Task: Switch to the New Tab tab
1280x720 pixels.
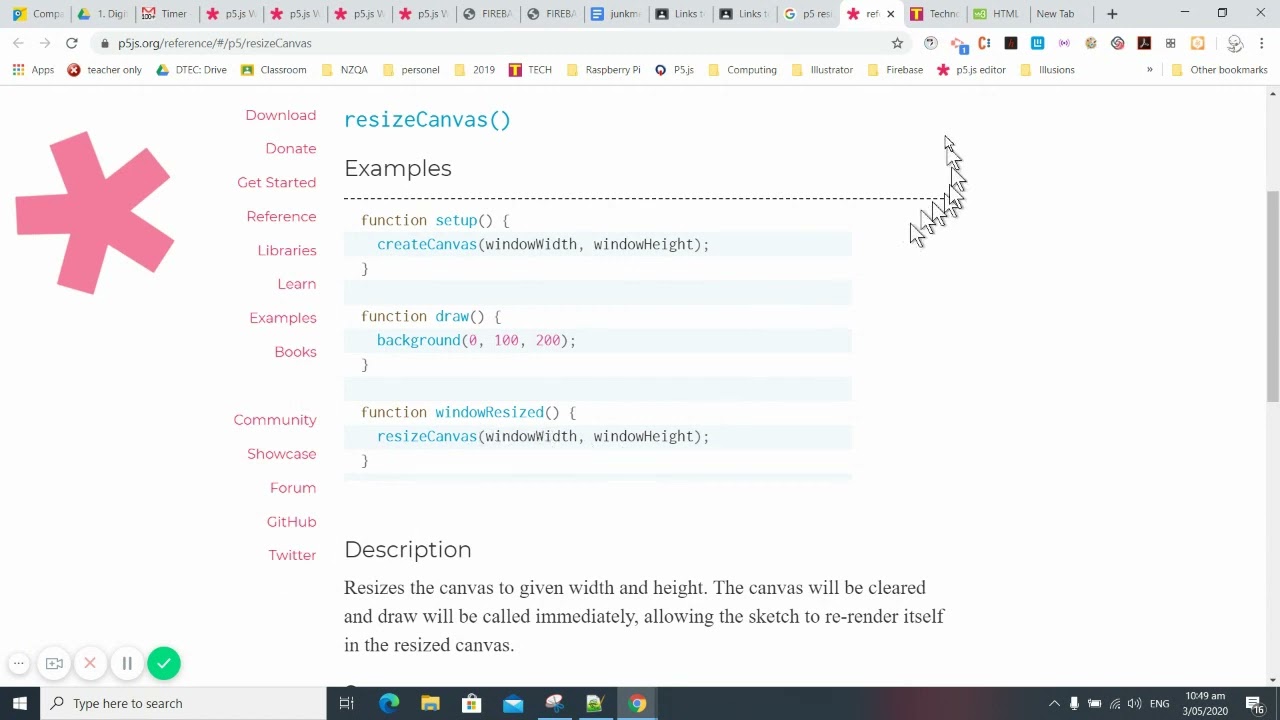Action: tap(1060, 14)
